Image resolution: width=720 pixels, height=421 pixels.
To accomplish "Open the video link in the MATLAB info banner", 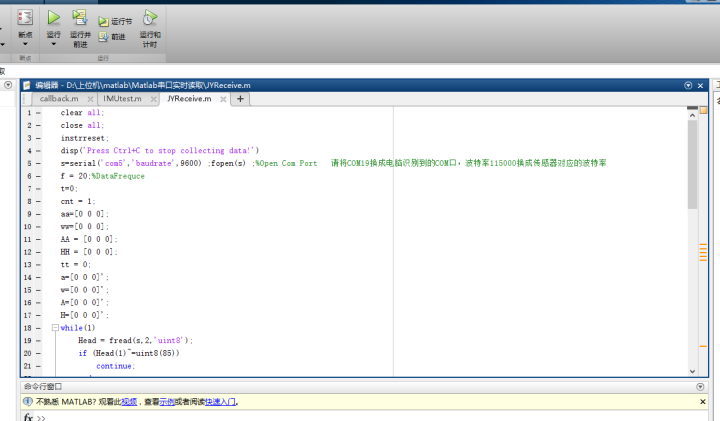I will coord(129,402).
